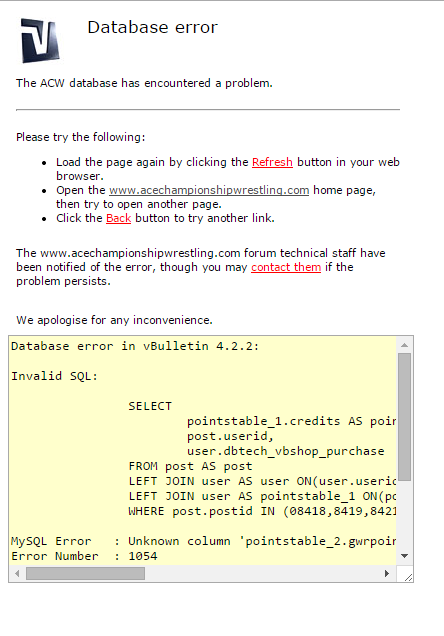This screenshot has width=444, height=636.
Task: Click the 'user.dbtech_vbshop_purchase' line
Action: tap(285, 451)
